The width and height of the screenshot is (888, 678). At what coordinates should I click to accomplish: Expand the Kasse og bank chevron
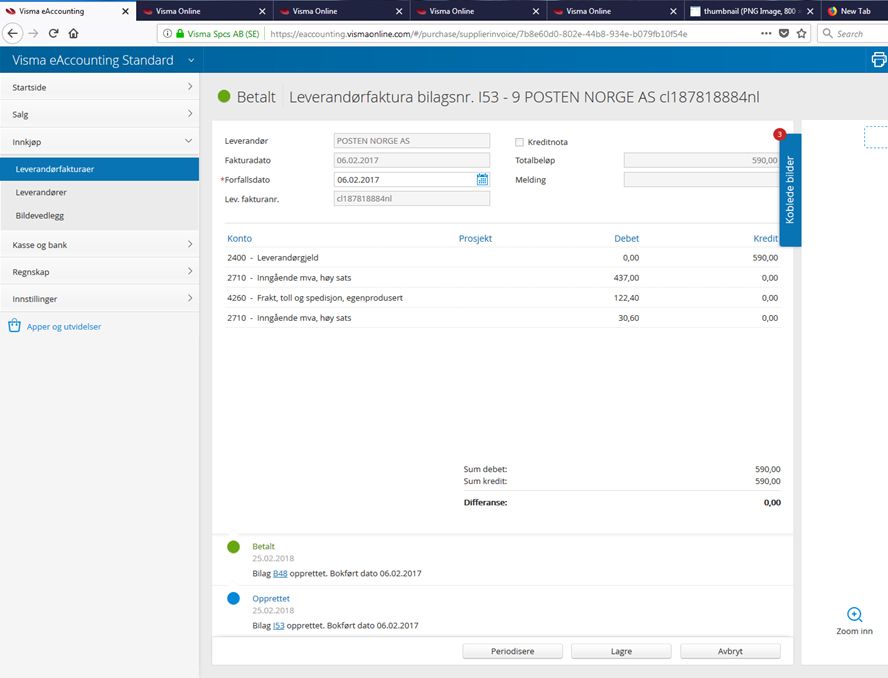[190, 244]
